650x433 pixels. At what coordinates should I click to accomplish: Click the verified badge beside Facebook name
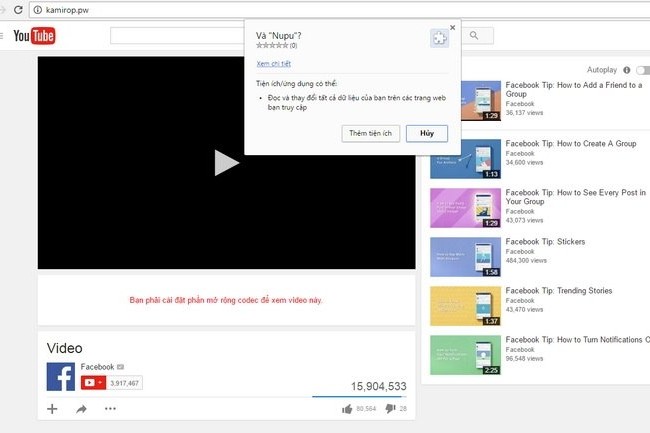tap(121, 367)
